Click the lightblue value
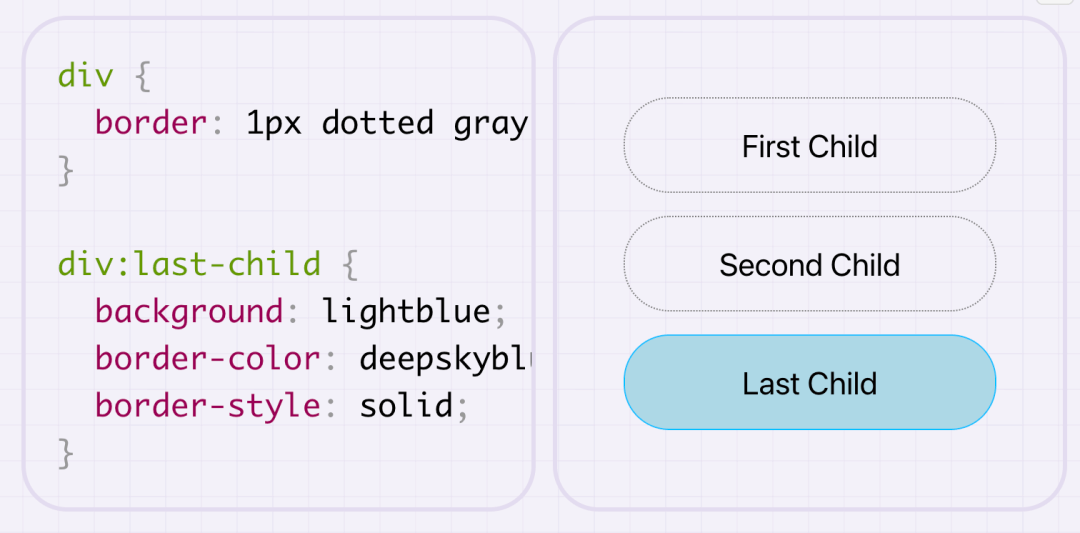This screenshot has height=533, width=1080. click(406, 312)
